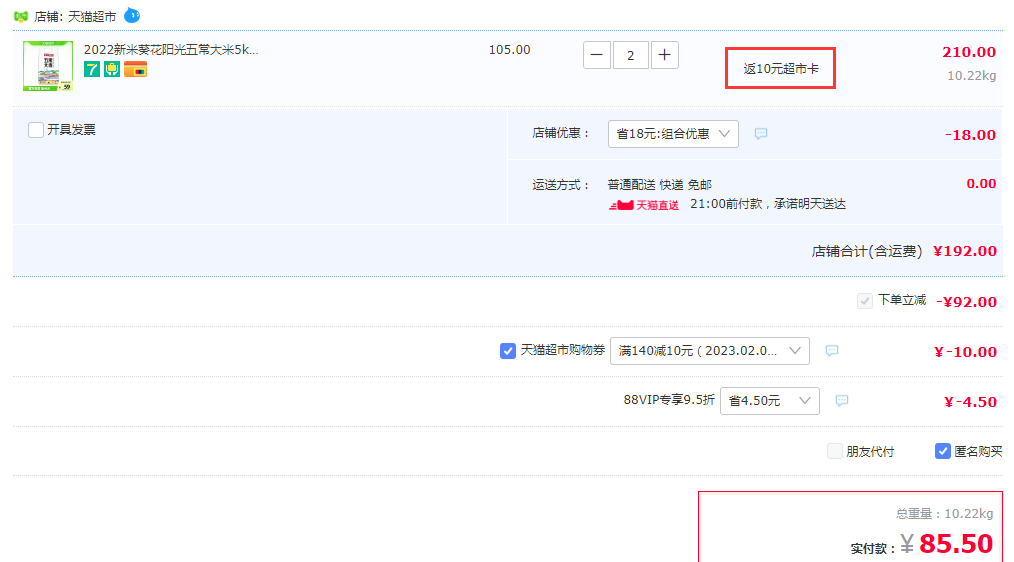
Task: Open the rice product thumbnail image
Action: 48,66
